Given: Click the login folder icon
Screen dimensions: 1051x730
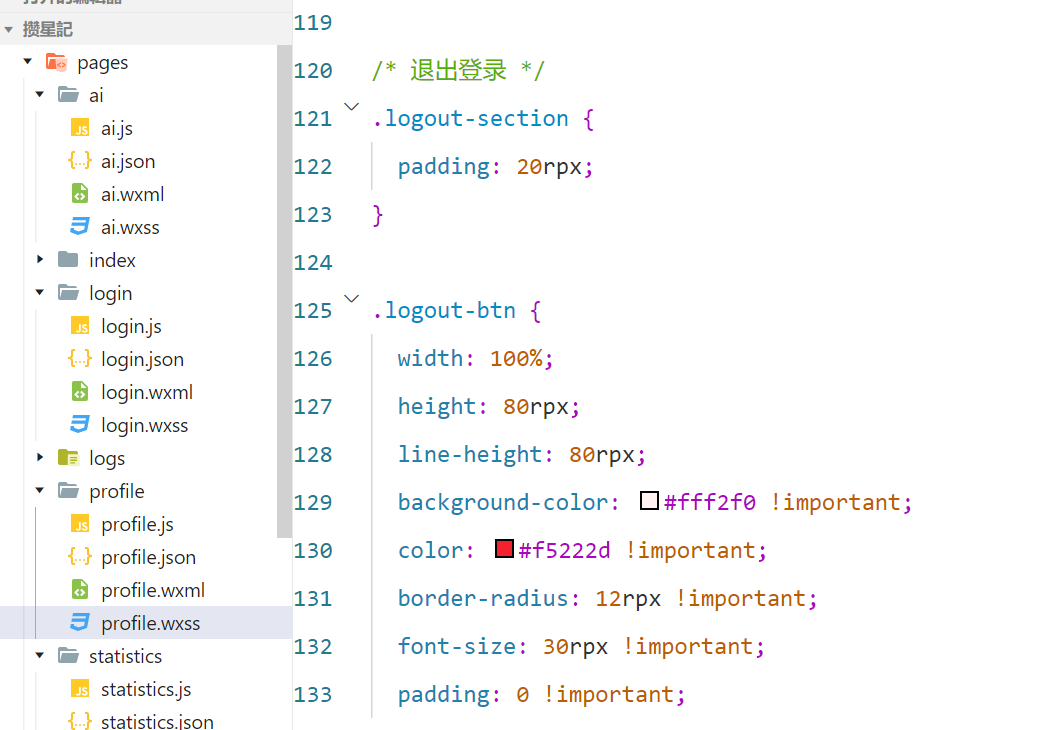Looking at the screenshot, I should 68,293.
